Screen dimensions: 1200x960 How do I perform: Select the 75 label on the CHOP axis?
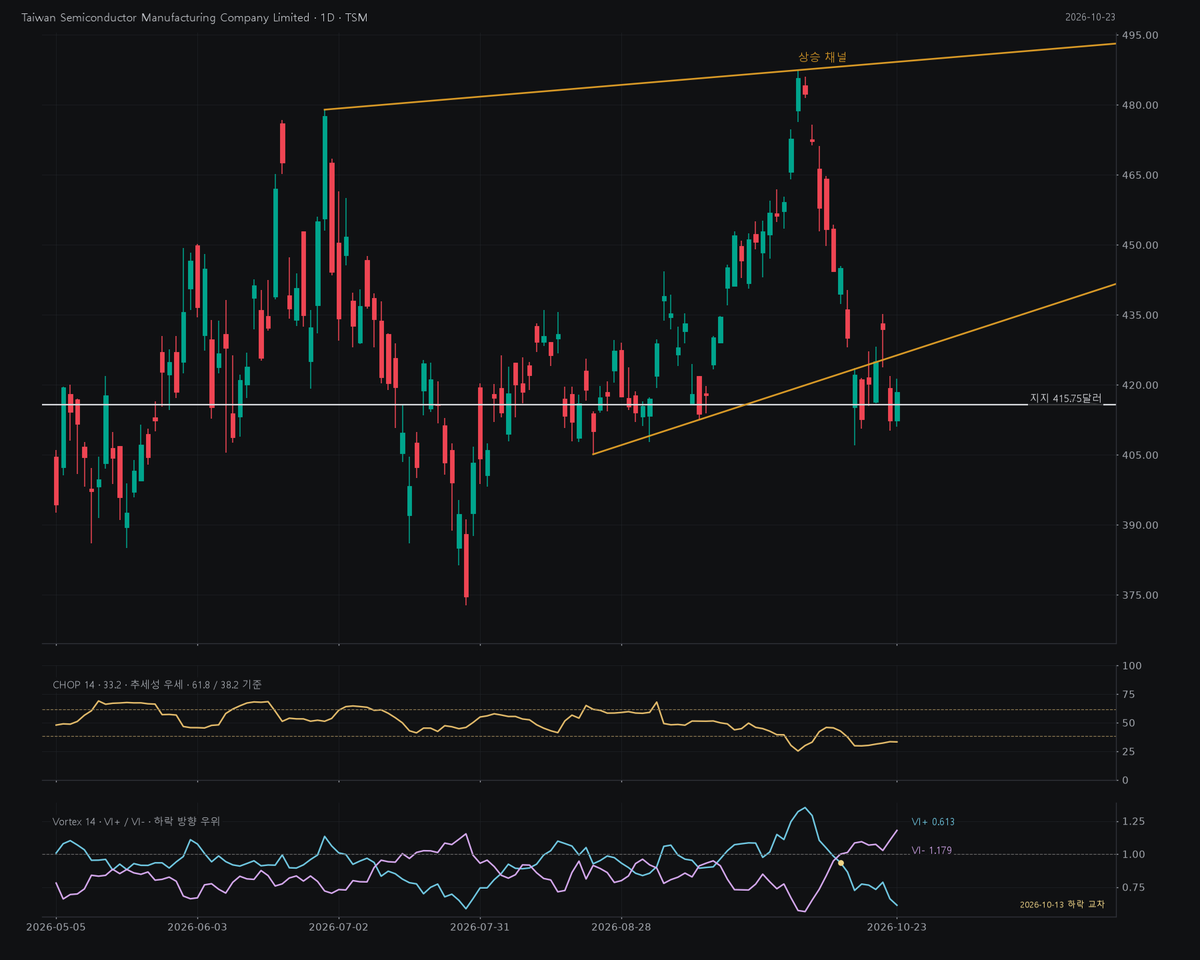[x=1130, y=694]
